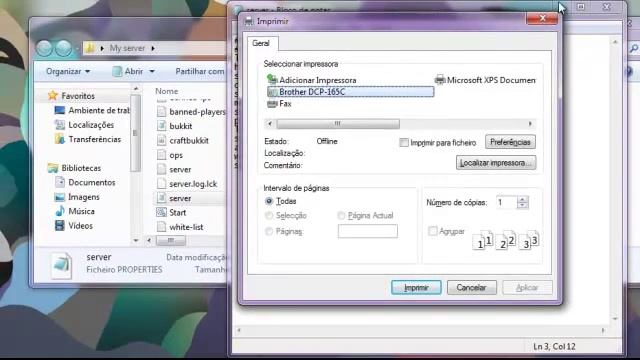Select the Selecção radio button
The image size is (640, 360).
pos(269,215)
